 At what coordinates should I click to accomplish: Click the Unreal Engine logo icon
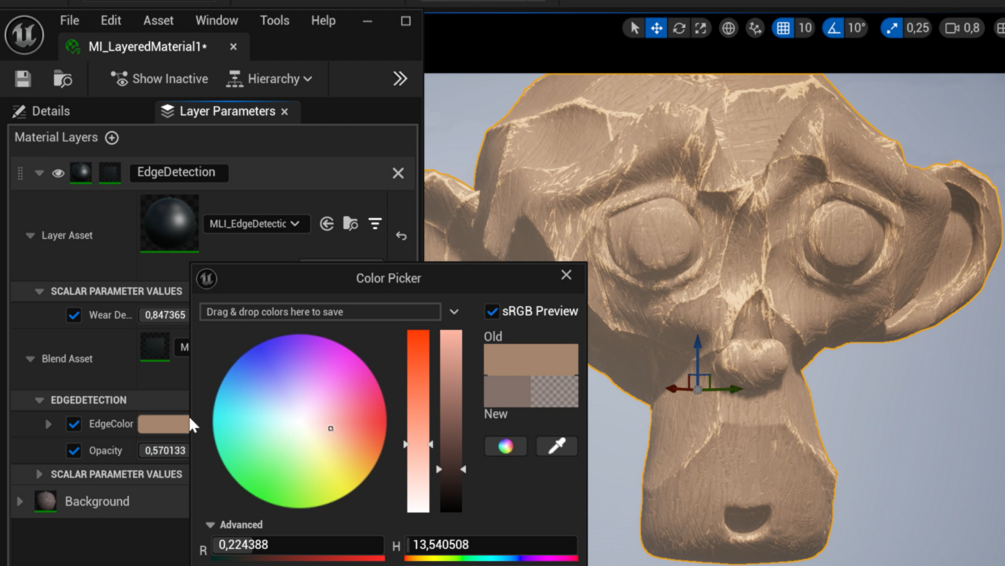click(x=24, y=35)
